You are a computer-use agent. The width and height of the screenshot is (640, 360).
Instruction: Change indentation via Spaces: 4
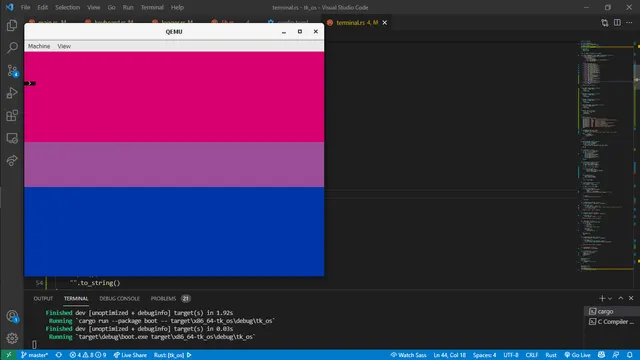484,355
